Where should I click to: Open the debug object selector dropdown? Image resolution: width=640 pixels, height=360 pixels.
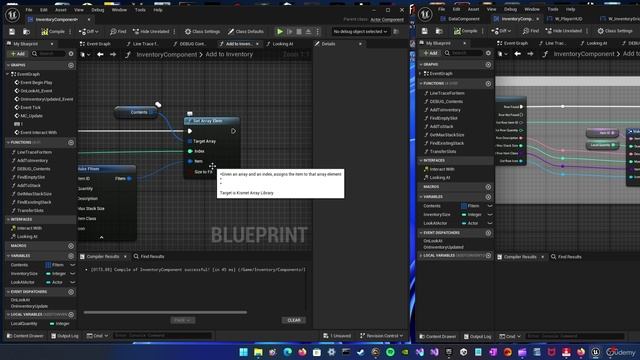pos(360,31)
